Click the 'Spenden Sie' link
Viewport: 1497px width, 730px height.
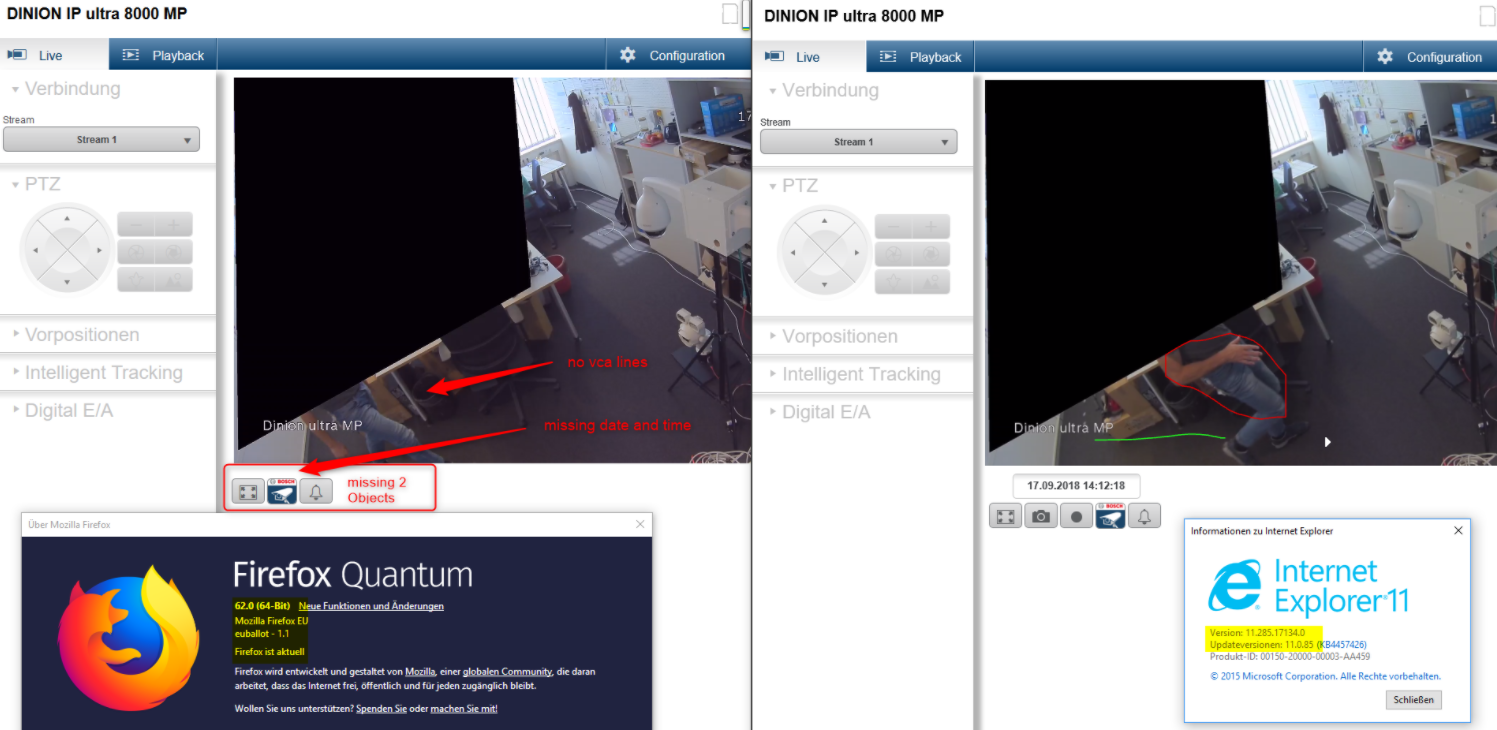[x=381, y=709]
